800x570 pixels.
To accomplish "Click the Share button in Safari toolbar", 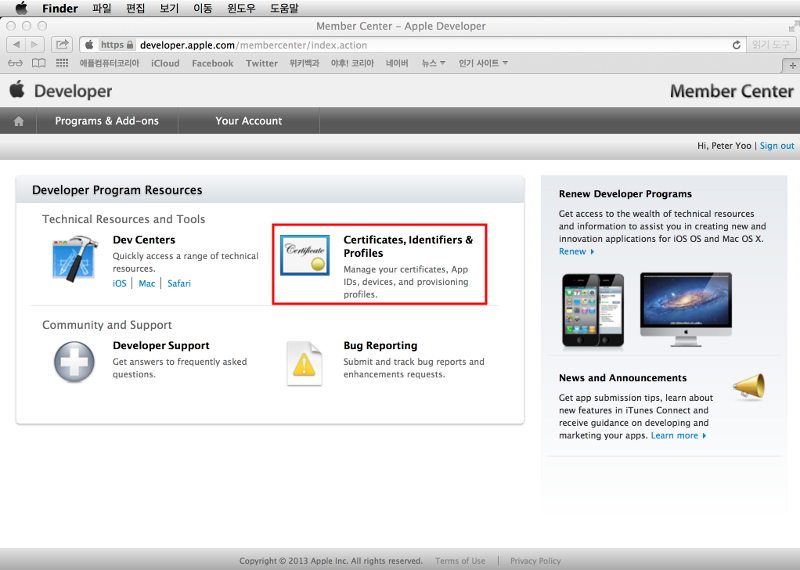I will tap(62, 44).
